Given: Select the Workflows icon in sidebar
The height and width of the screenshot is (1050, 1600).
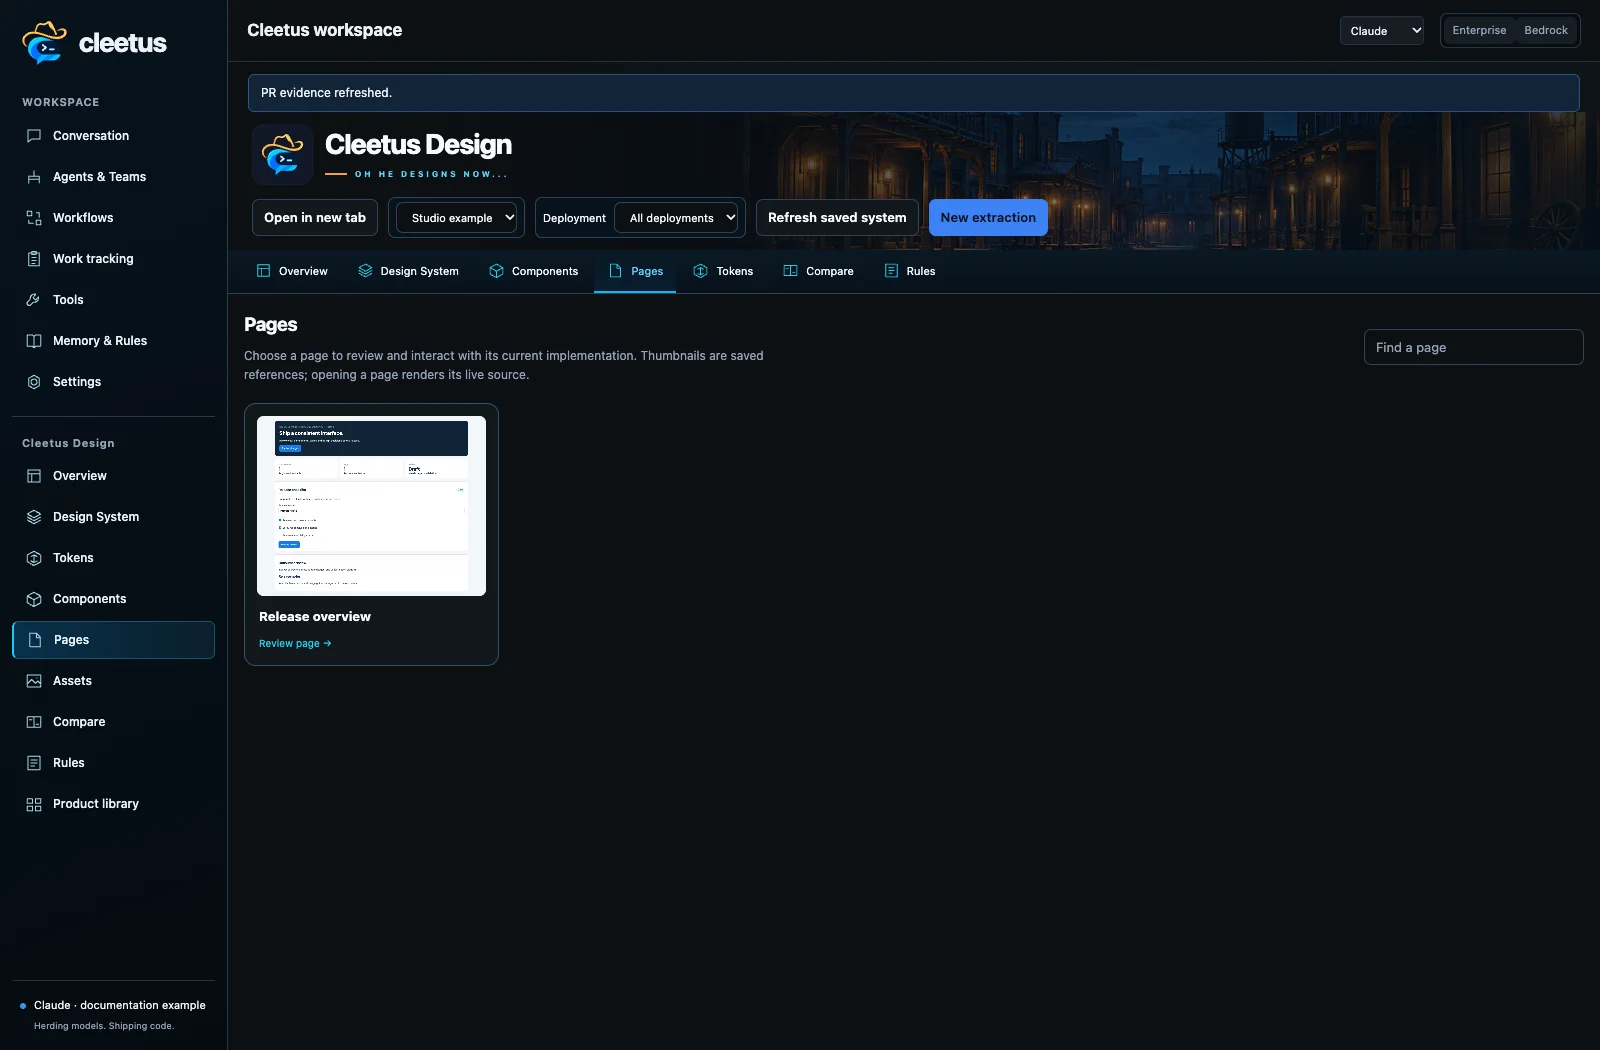Looking at the screenshot, I should [34, 218].
